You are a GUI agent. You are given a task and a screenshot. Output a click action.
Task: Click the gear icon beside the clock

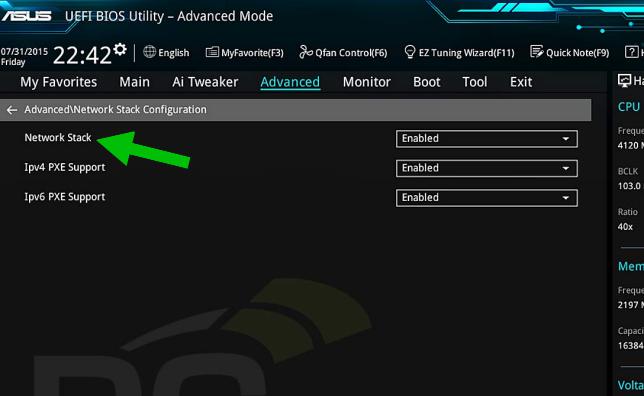click(120, 49)
